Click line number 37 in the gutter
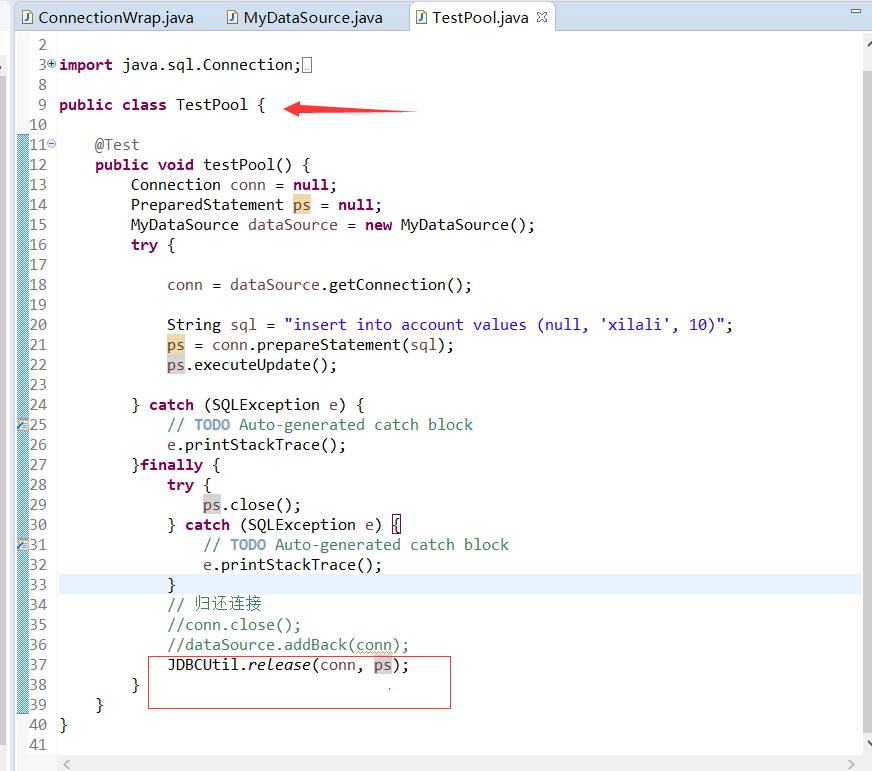Image resolution: width=872 pixels, height=771 pixels. click(38, 665)
